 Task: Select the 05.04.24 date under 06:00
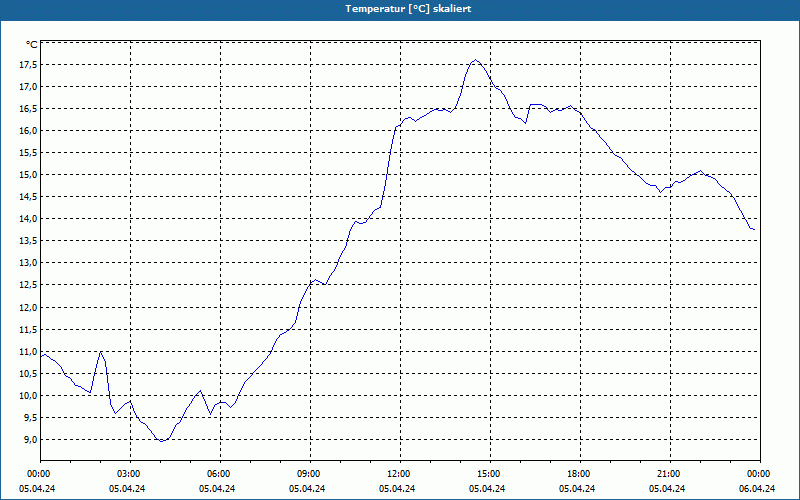coord(217,488)
